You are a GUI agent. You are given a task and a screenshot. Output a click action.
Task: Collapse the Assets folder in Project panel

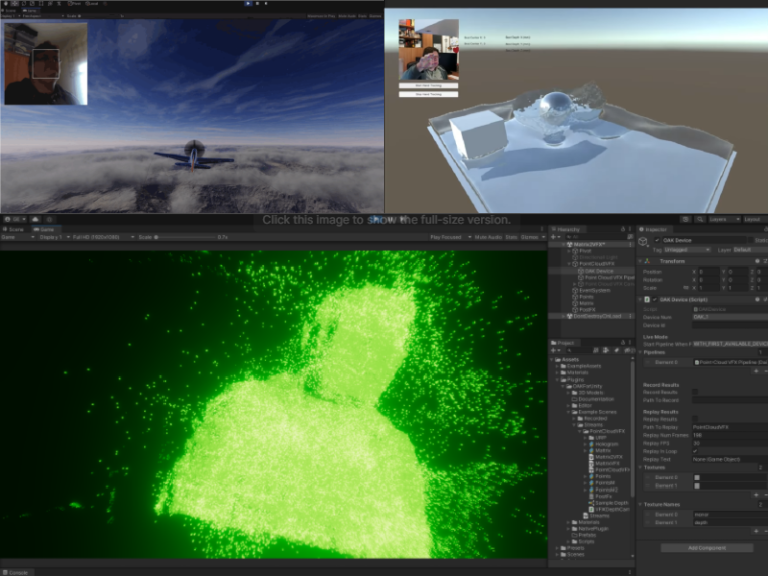(x=554, y=358)
